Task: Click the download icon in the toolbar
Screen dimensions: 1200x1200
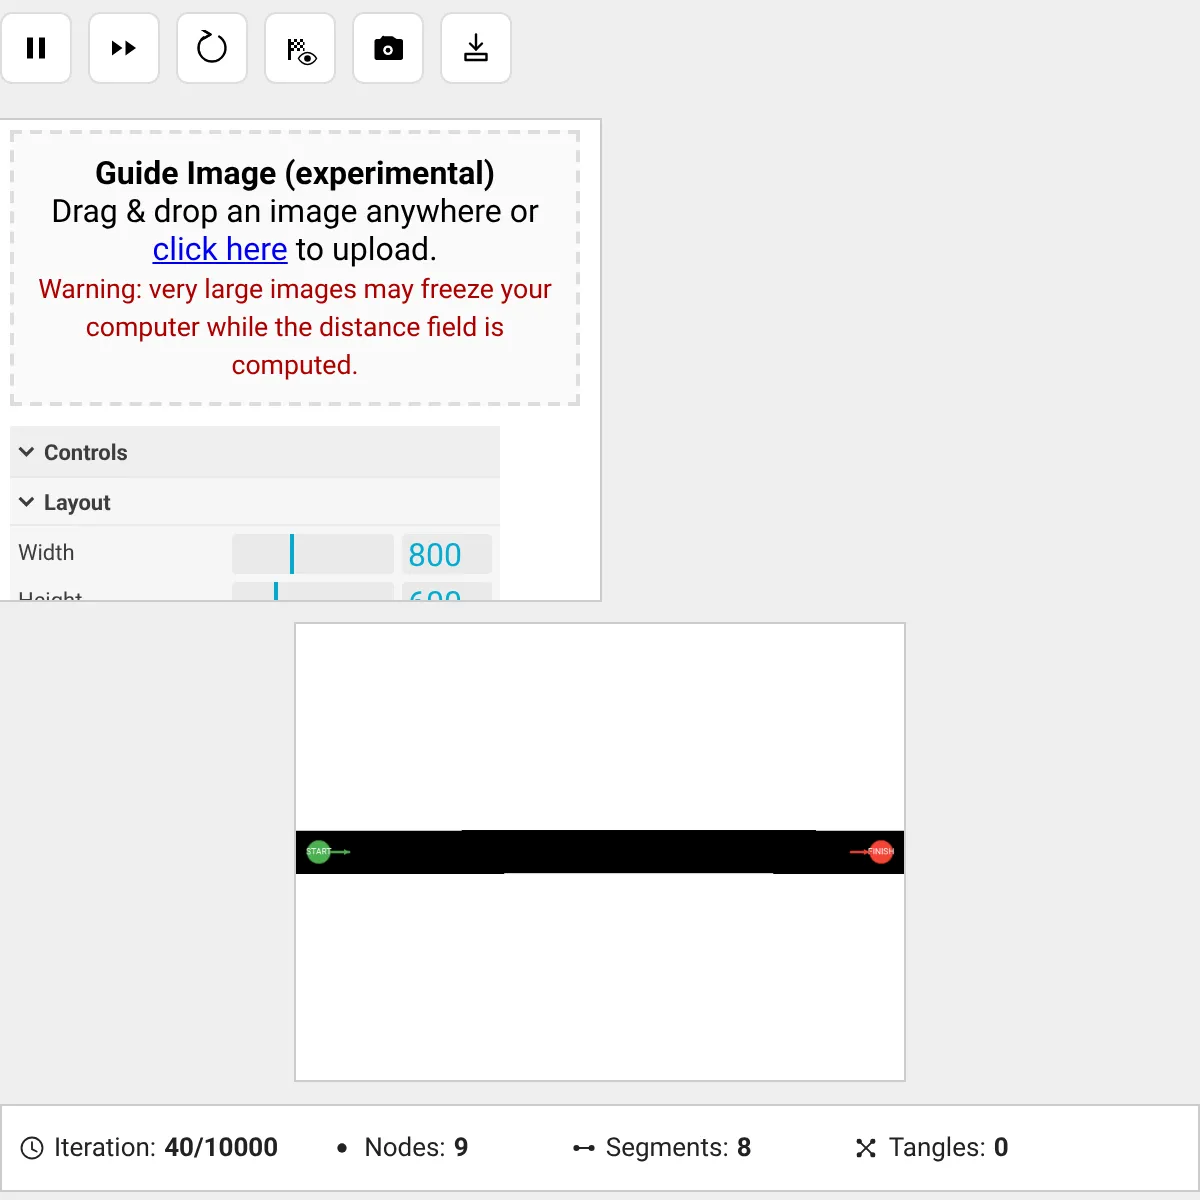Action: click(x=476, y=48)
